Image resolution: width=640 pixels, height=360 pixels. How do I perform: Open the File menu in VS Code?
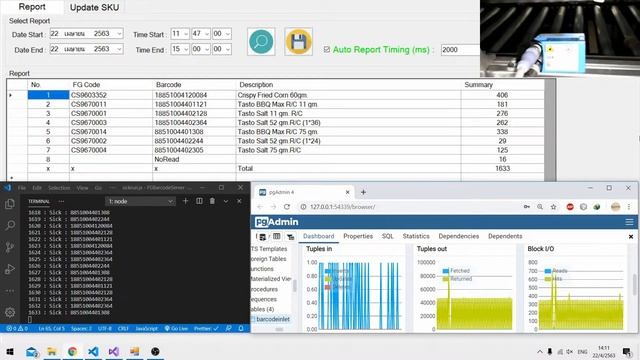click(x=22, y=188)
